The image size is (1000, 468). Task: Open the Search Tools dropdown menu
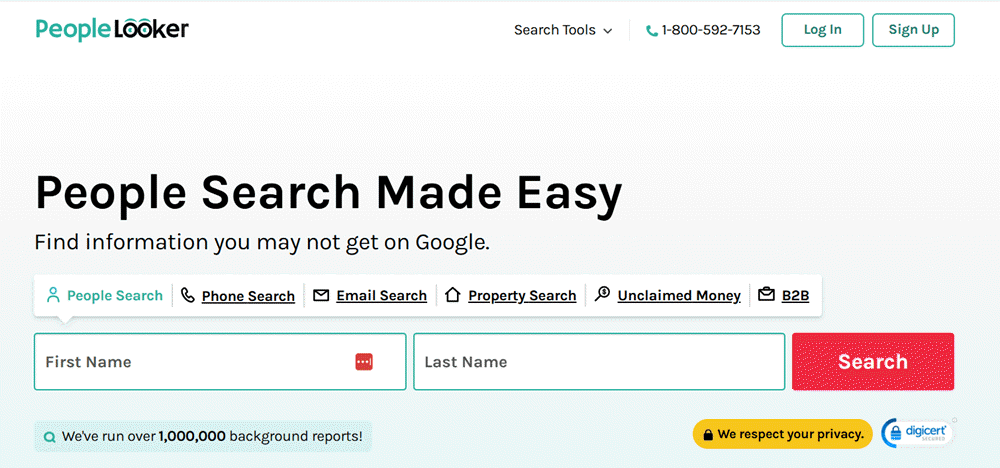(555, 30)
